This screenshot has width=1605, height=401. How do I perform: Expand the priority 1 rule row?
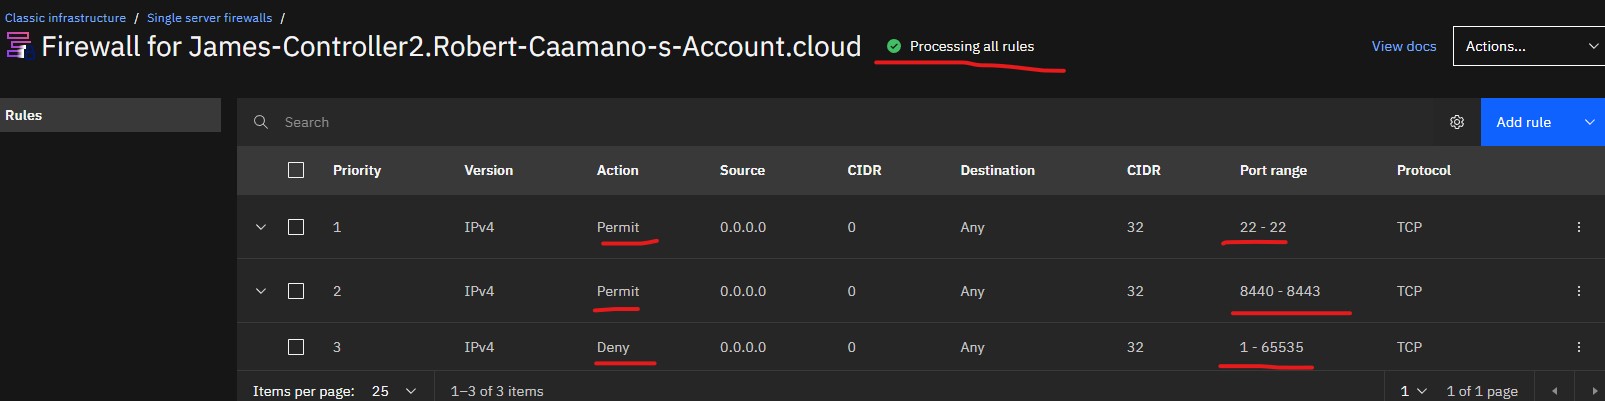tap(261, 227)
